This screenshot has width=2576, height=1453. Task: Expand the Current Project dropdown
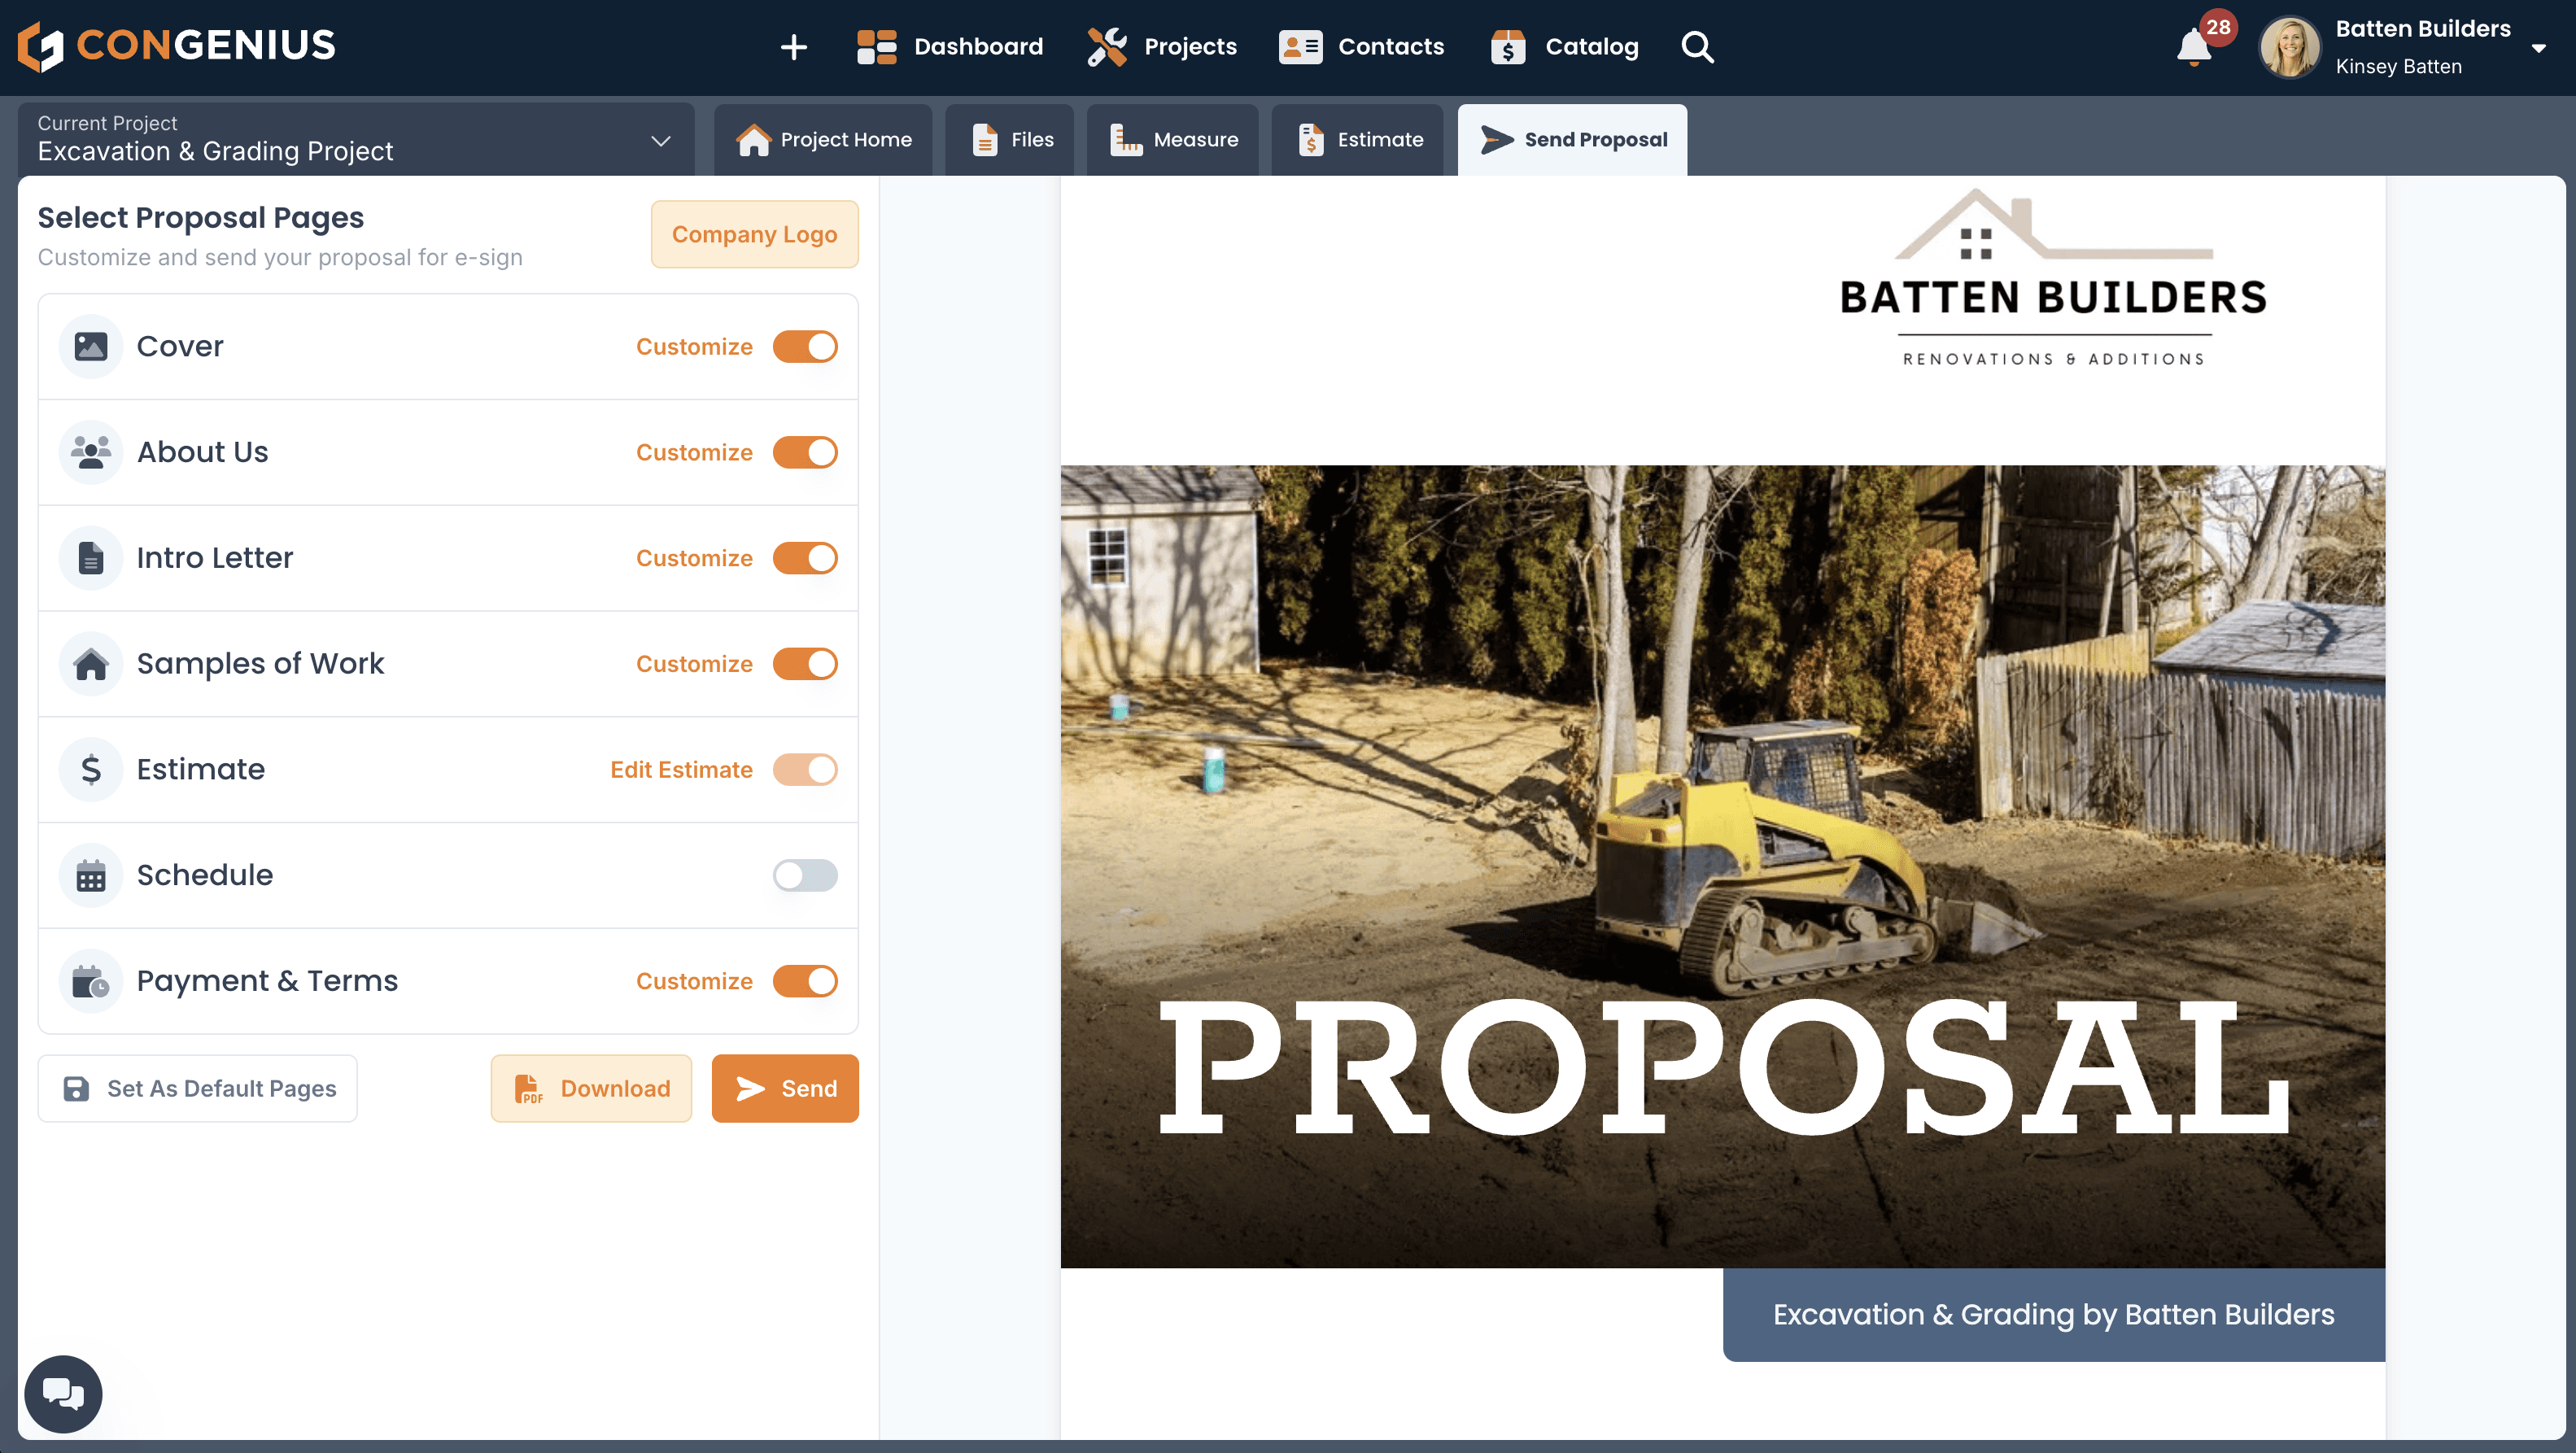[x=659, y=140]
